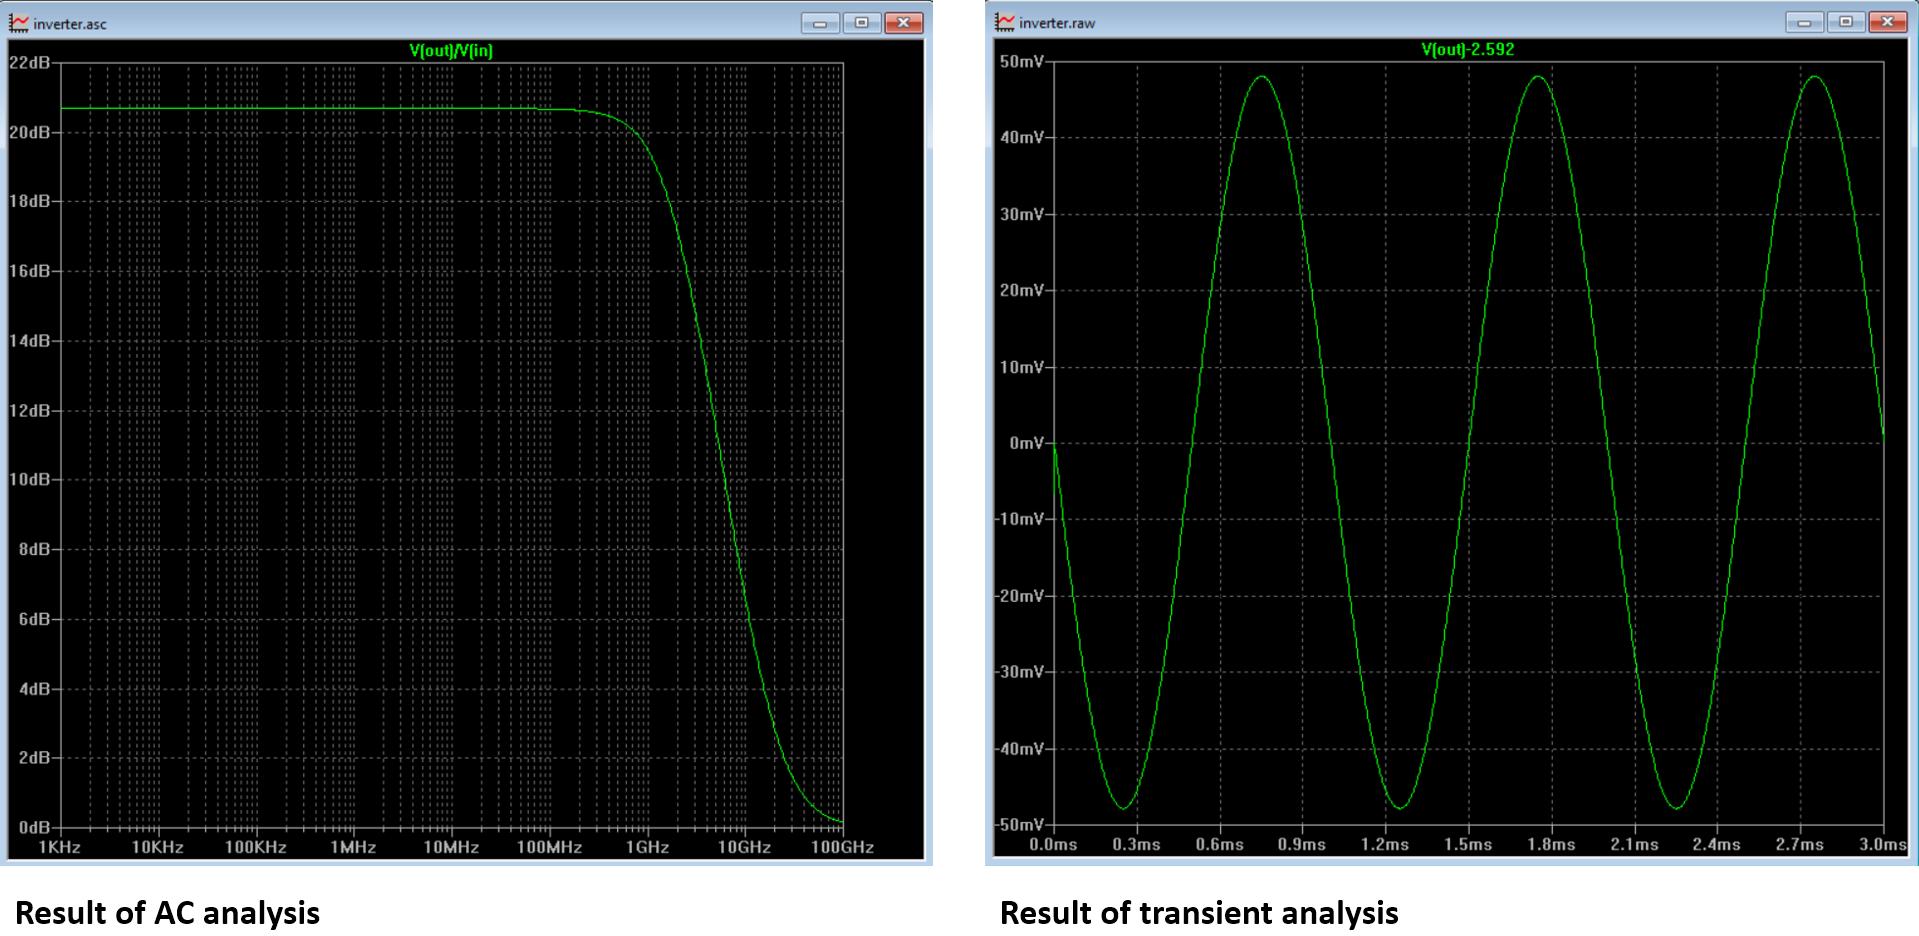This screenshot has height=936, width=1919.
Task: Click the 0dB axis label
Action: point(35,827)
